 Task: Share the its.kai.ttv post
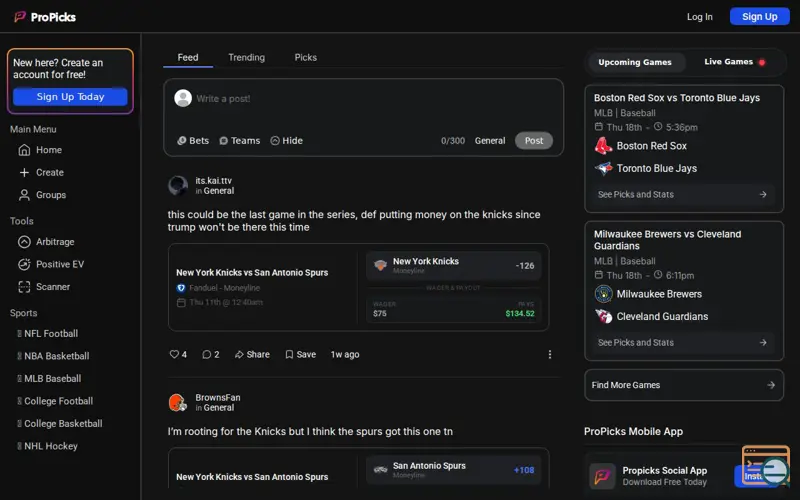(252, 354)
